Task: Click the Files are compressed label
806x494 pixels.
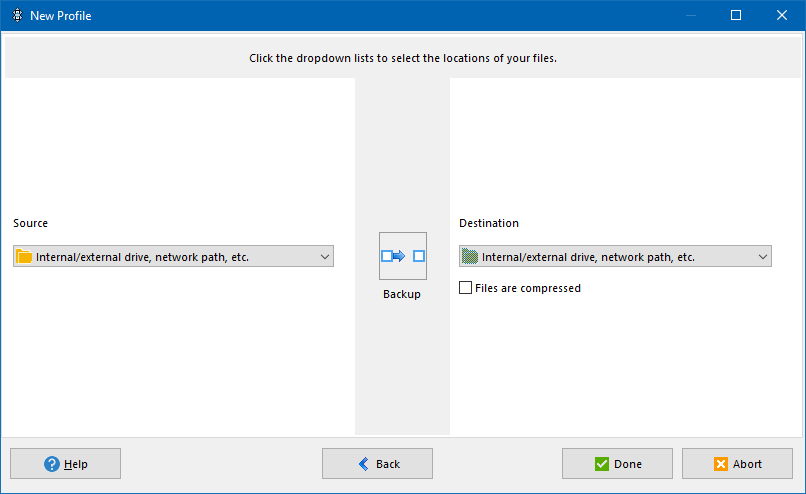Action: click(528, 288)
